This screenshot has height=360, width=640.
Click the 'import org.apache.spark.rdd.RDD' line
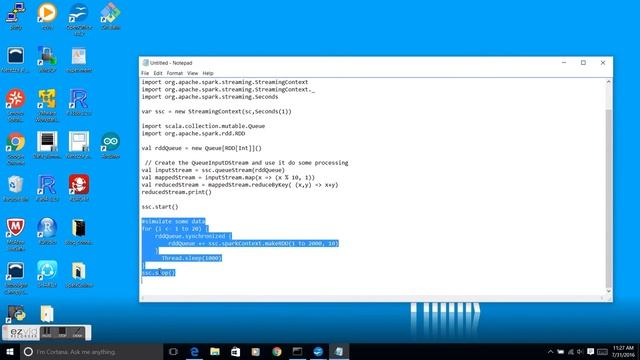click(x=193, y=133)
